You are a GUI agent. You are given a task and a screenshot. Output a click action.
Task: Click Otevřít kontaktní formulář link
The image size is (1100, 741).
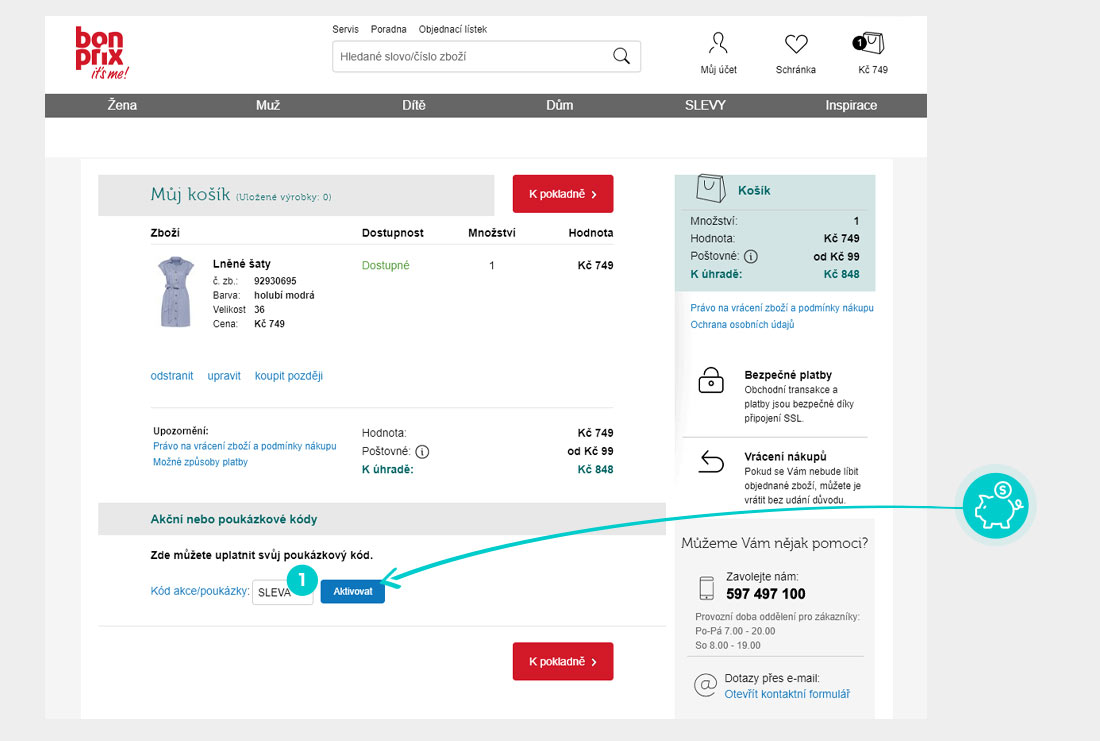click(x=787, y=694)
